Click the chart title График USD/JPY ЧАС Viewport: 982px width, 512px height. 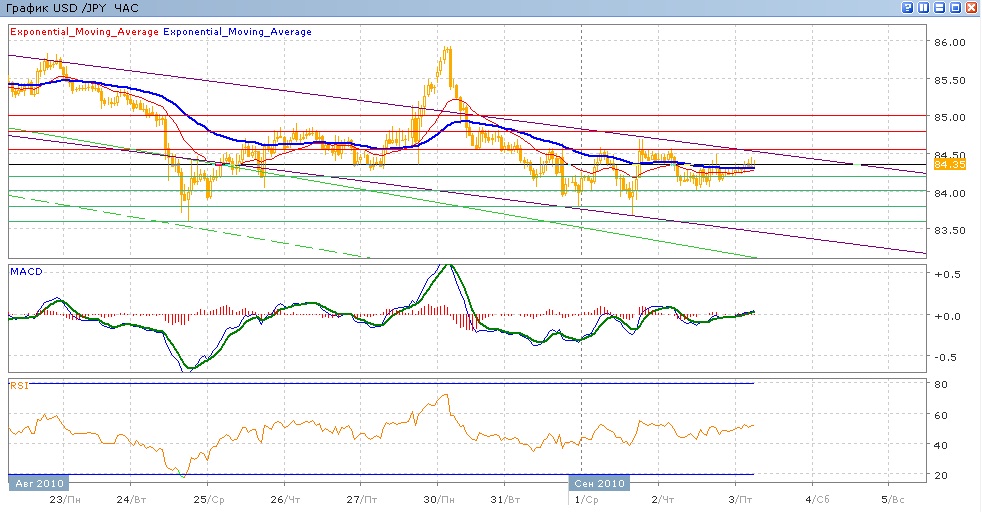[72, 8]
